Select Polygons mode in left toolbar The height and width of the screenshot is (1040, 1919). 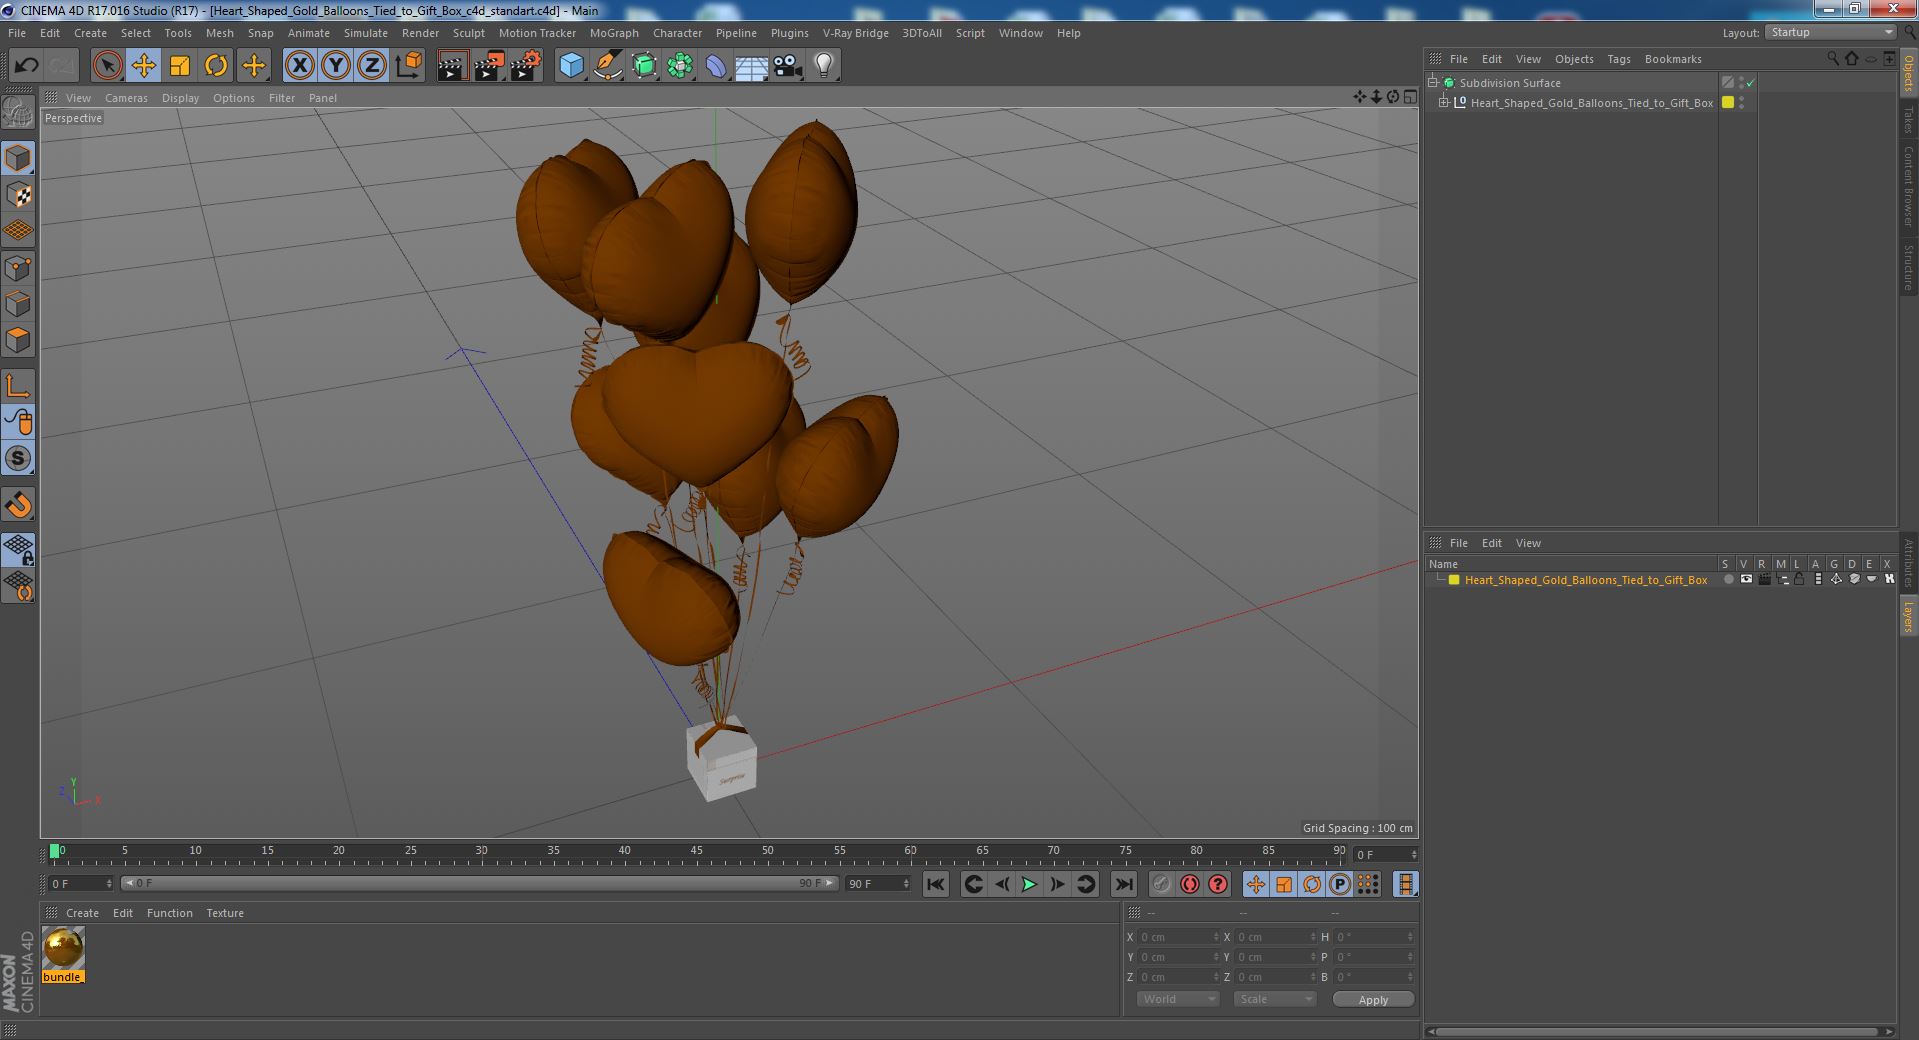[x=18, y=340]
